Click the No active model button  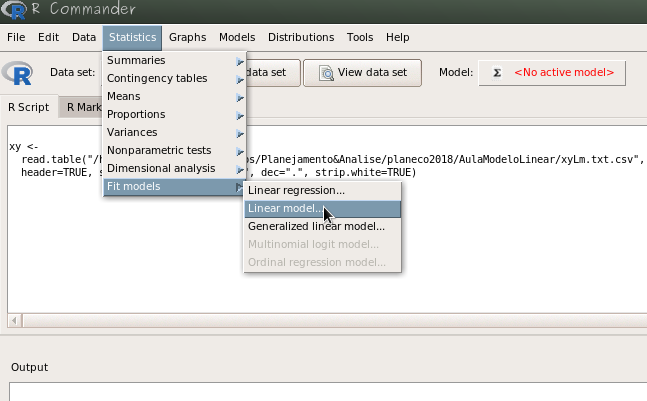pos(553,73)
